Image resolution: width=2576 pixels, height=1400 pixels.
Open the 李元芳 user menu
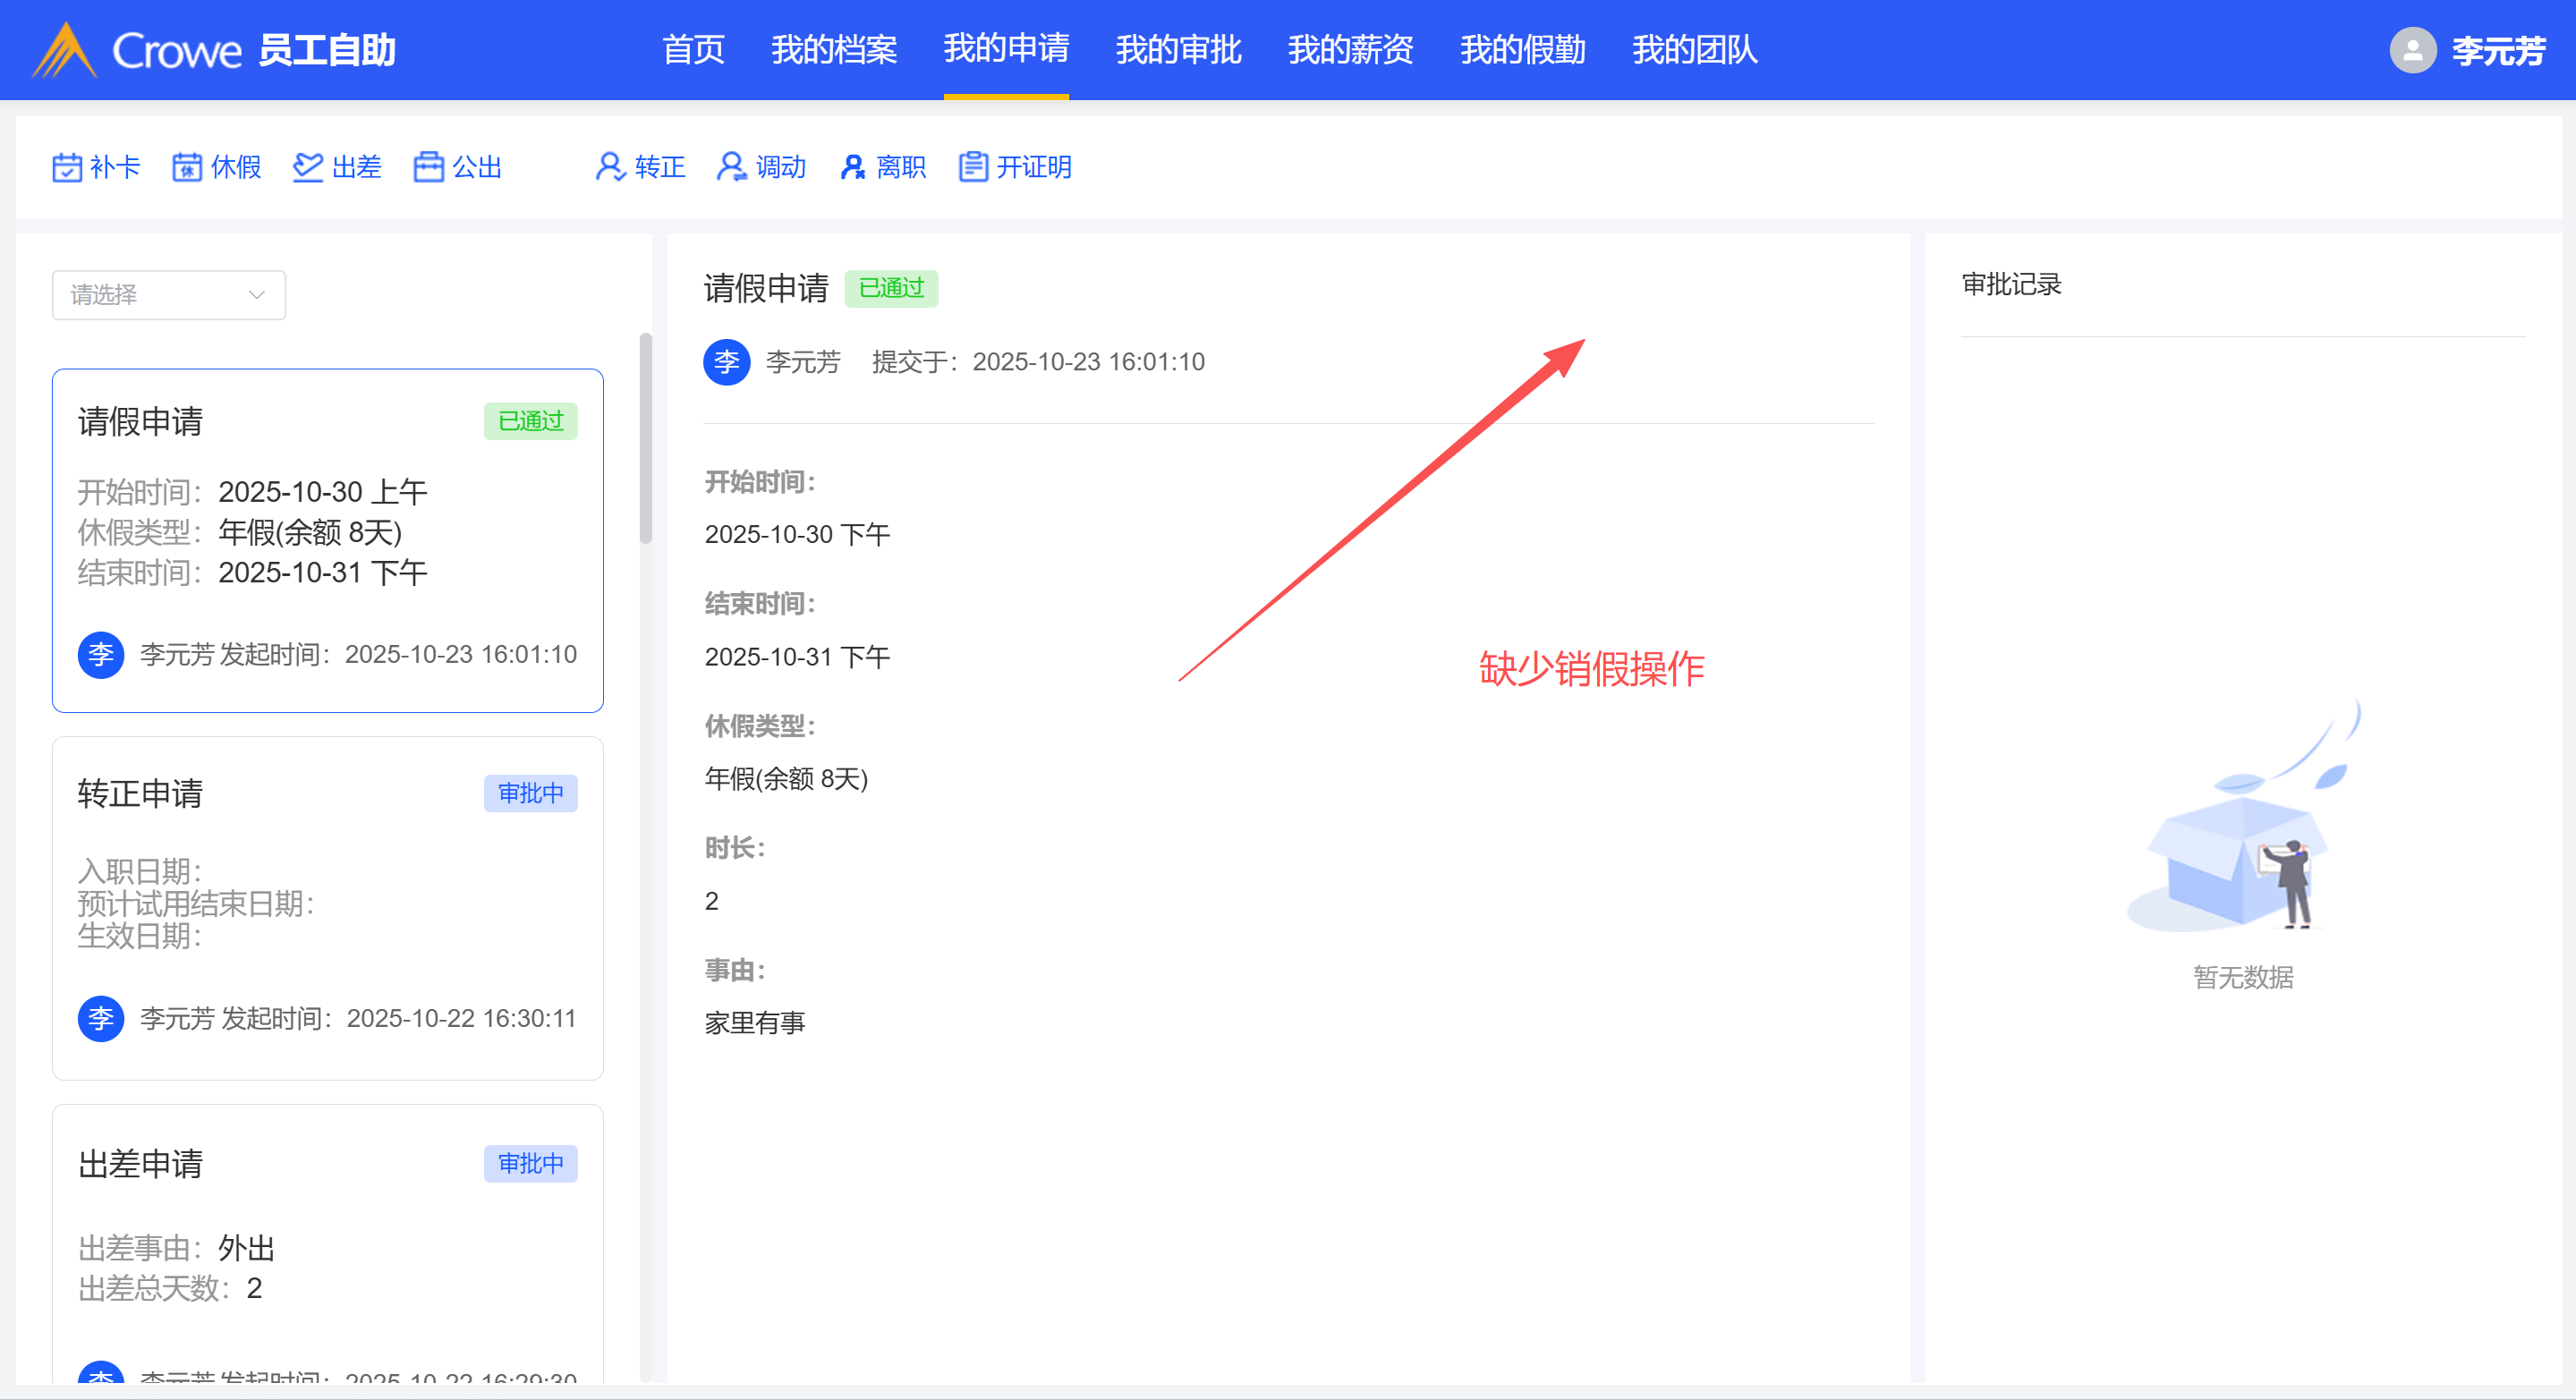pyautogui.click(x=2497, y=50)
